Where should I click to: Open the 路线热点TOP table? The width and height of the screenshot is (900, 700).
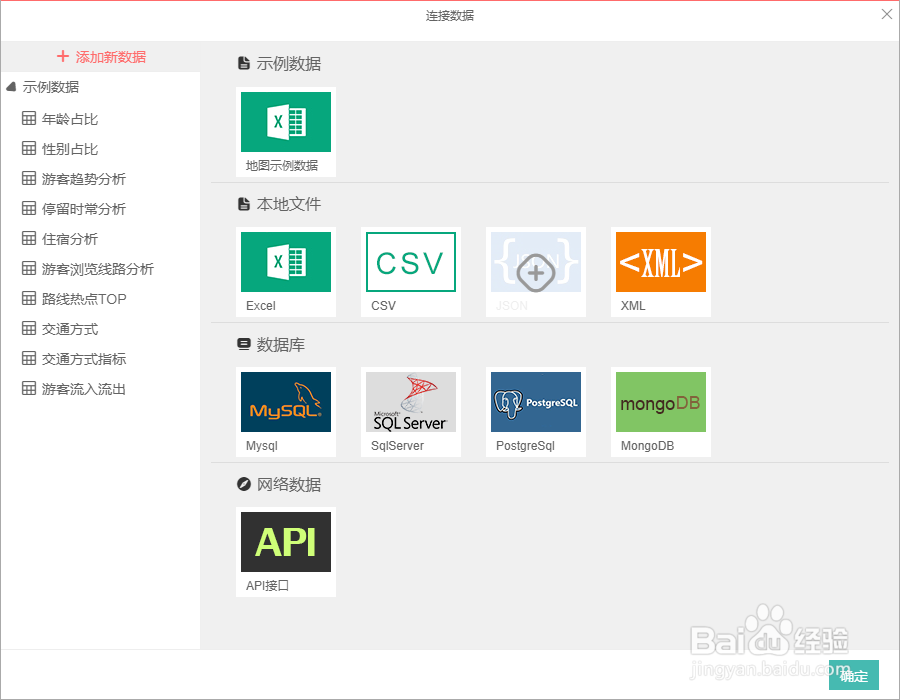(x=84, y=299)
